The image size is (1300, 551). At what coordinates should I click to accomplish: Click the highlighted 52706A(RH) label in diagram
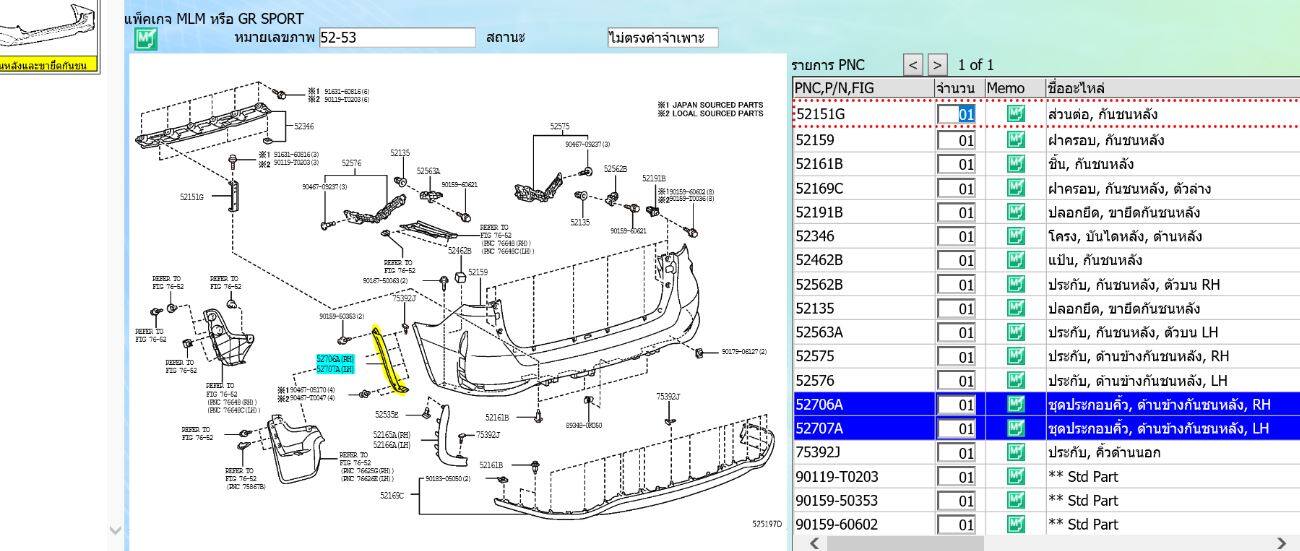[x=336, y=357]
